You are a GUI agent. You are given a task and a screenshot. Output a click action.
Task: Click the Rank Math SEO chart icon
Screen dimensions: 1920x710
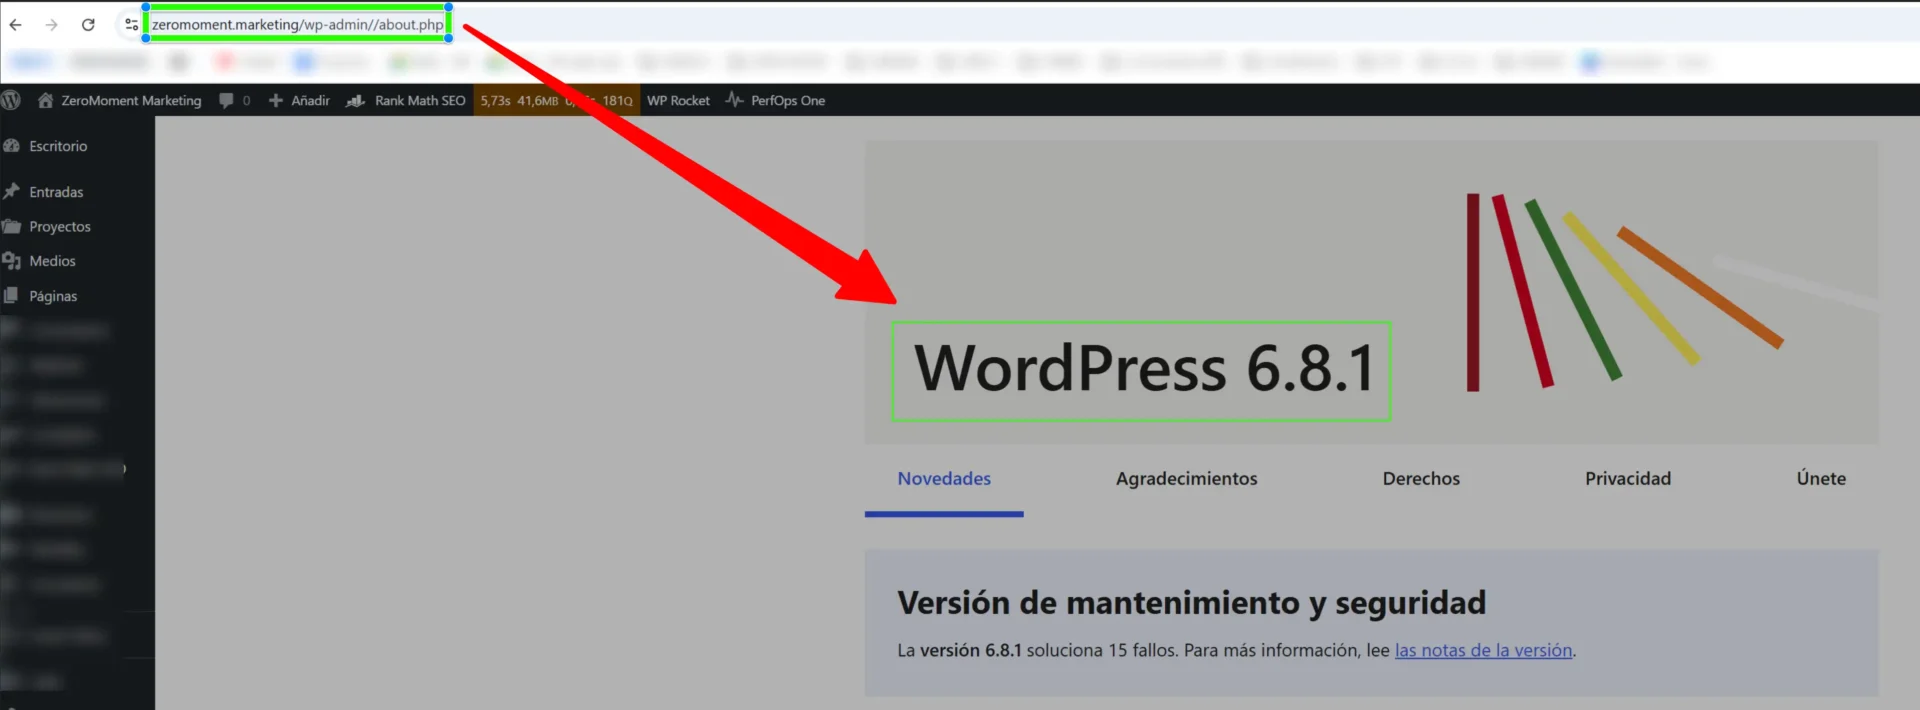pyautogui.click(x=355, y=100)
